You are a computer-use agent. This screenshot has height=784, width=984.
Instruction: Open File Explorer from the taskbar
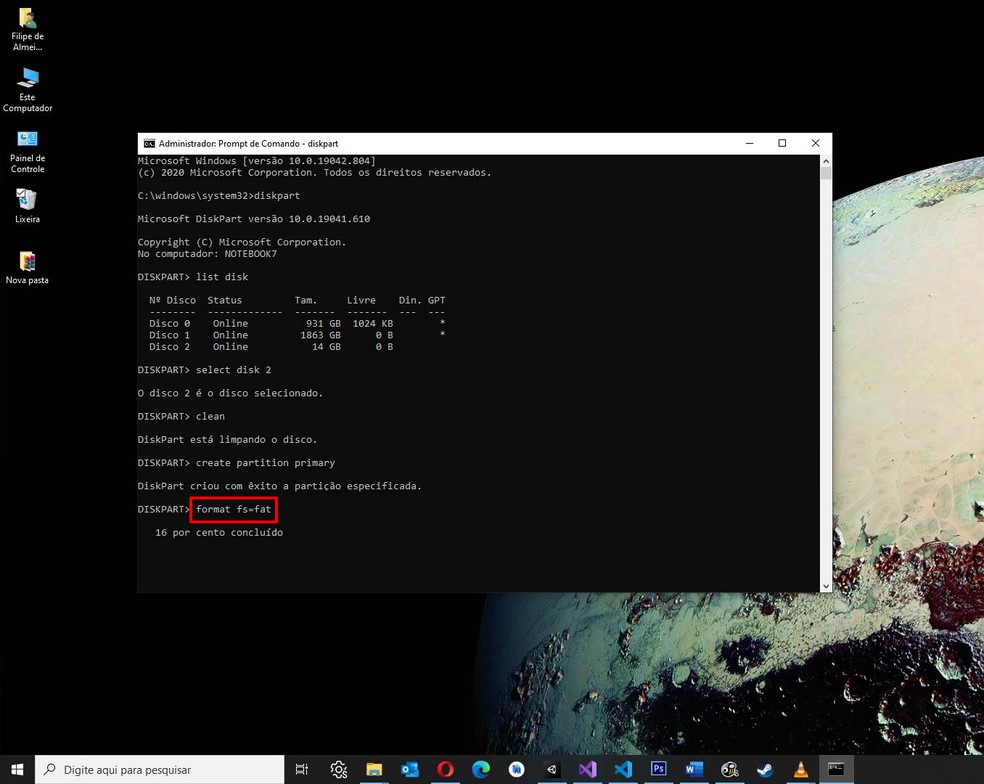tap(374, 770)
